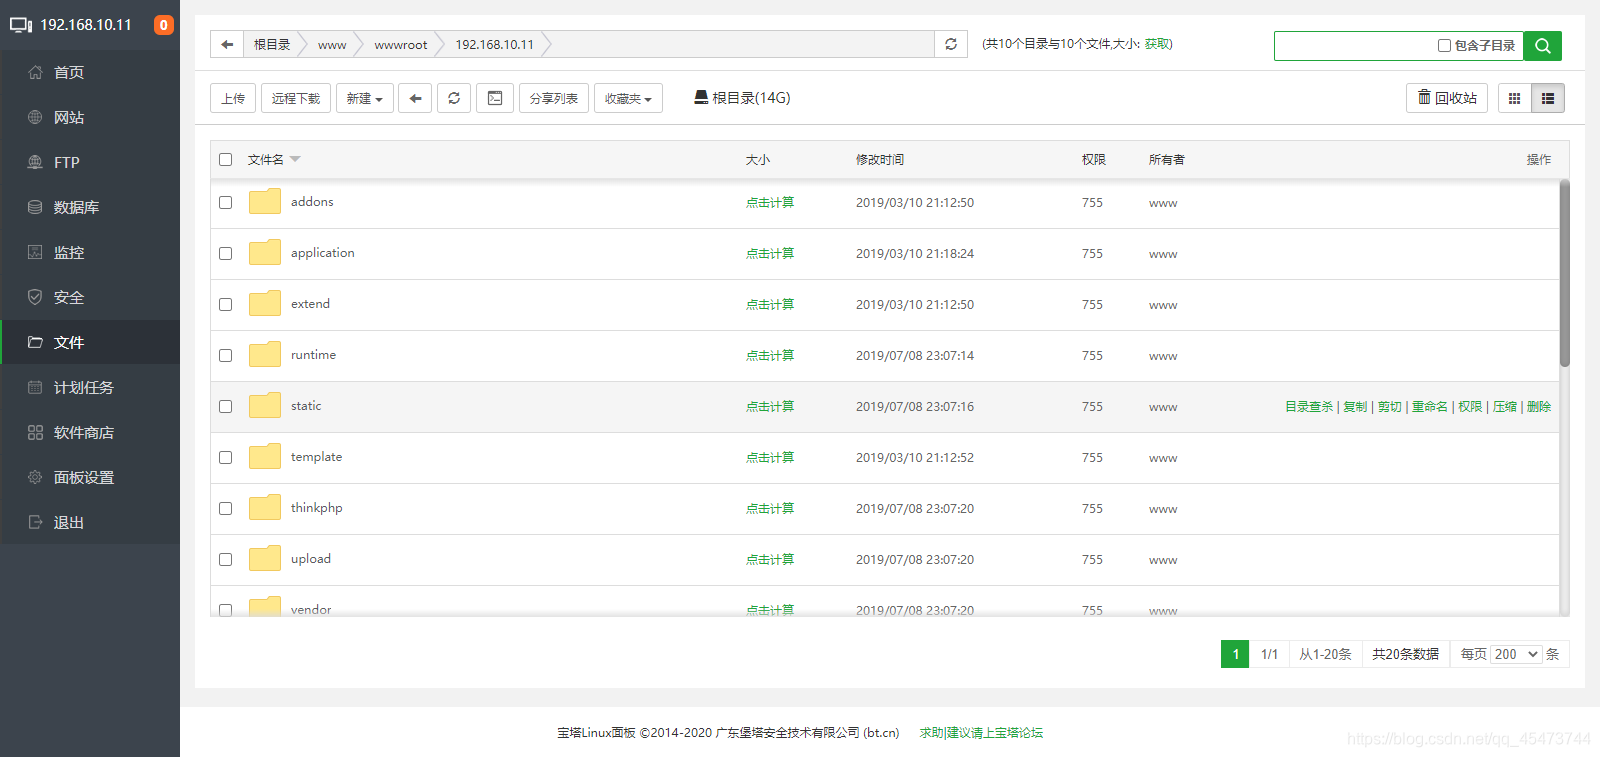The width and height of the screenshot is (1600, 757).
Task: Open the 数据库 database icon
Action: coord(35,207)
